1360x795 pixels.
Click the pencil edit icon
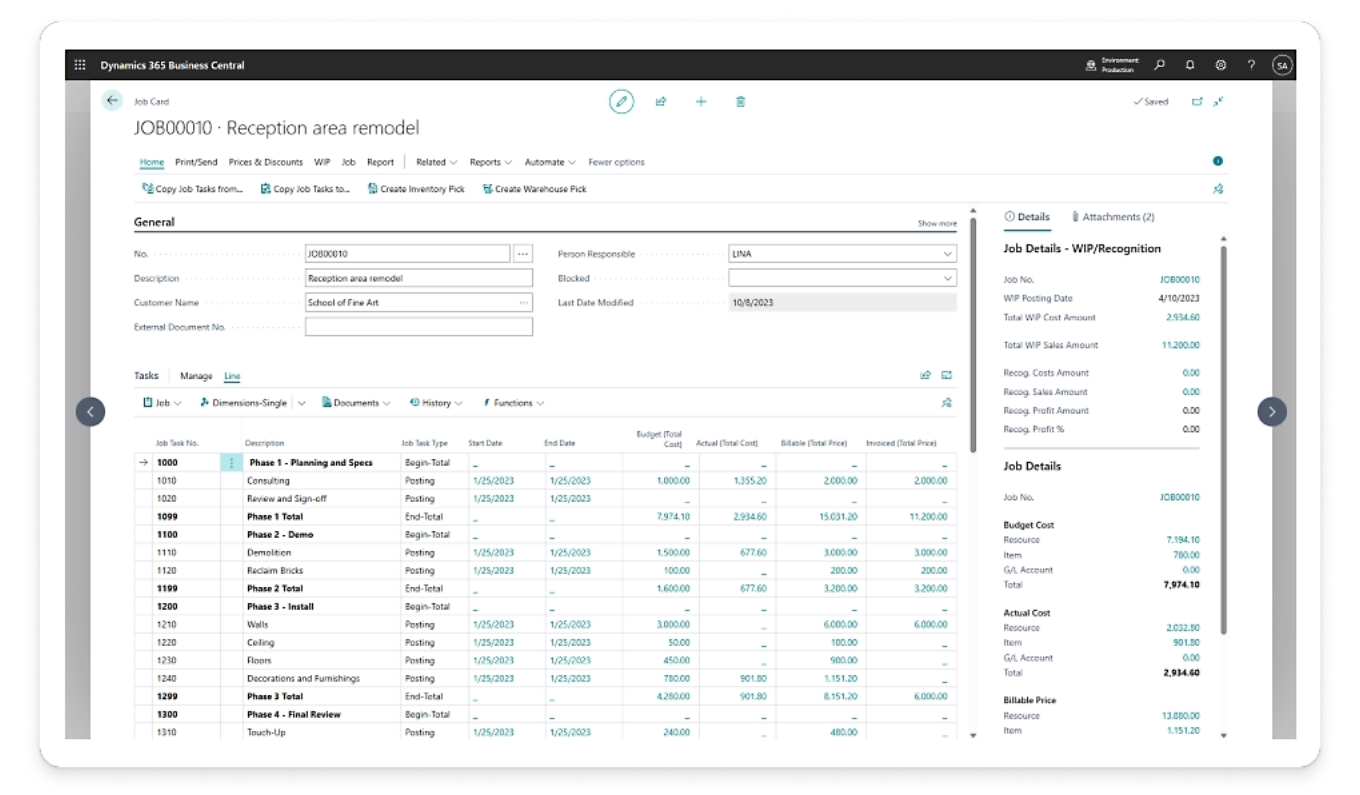point(621,102)
